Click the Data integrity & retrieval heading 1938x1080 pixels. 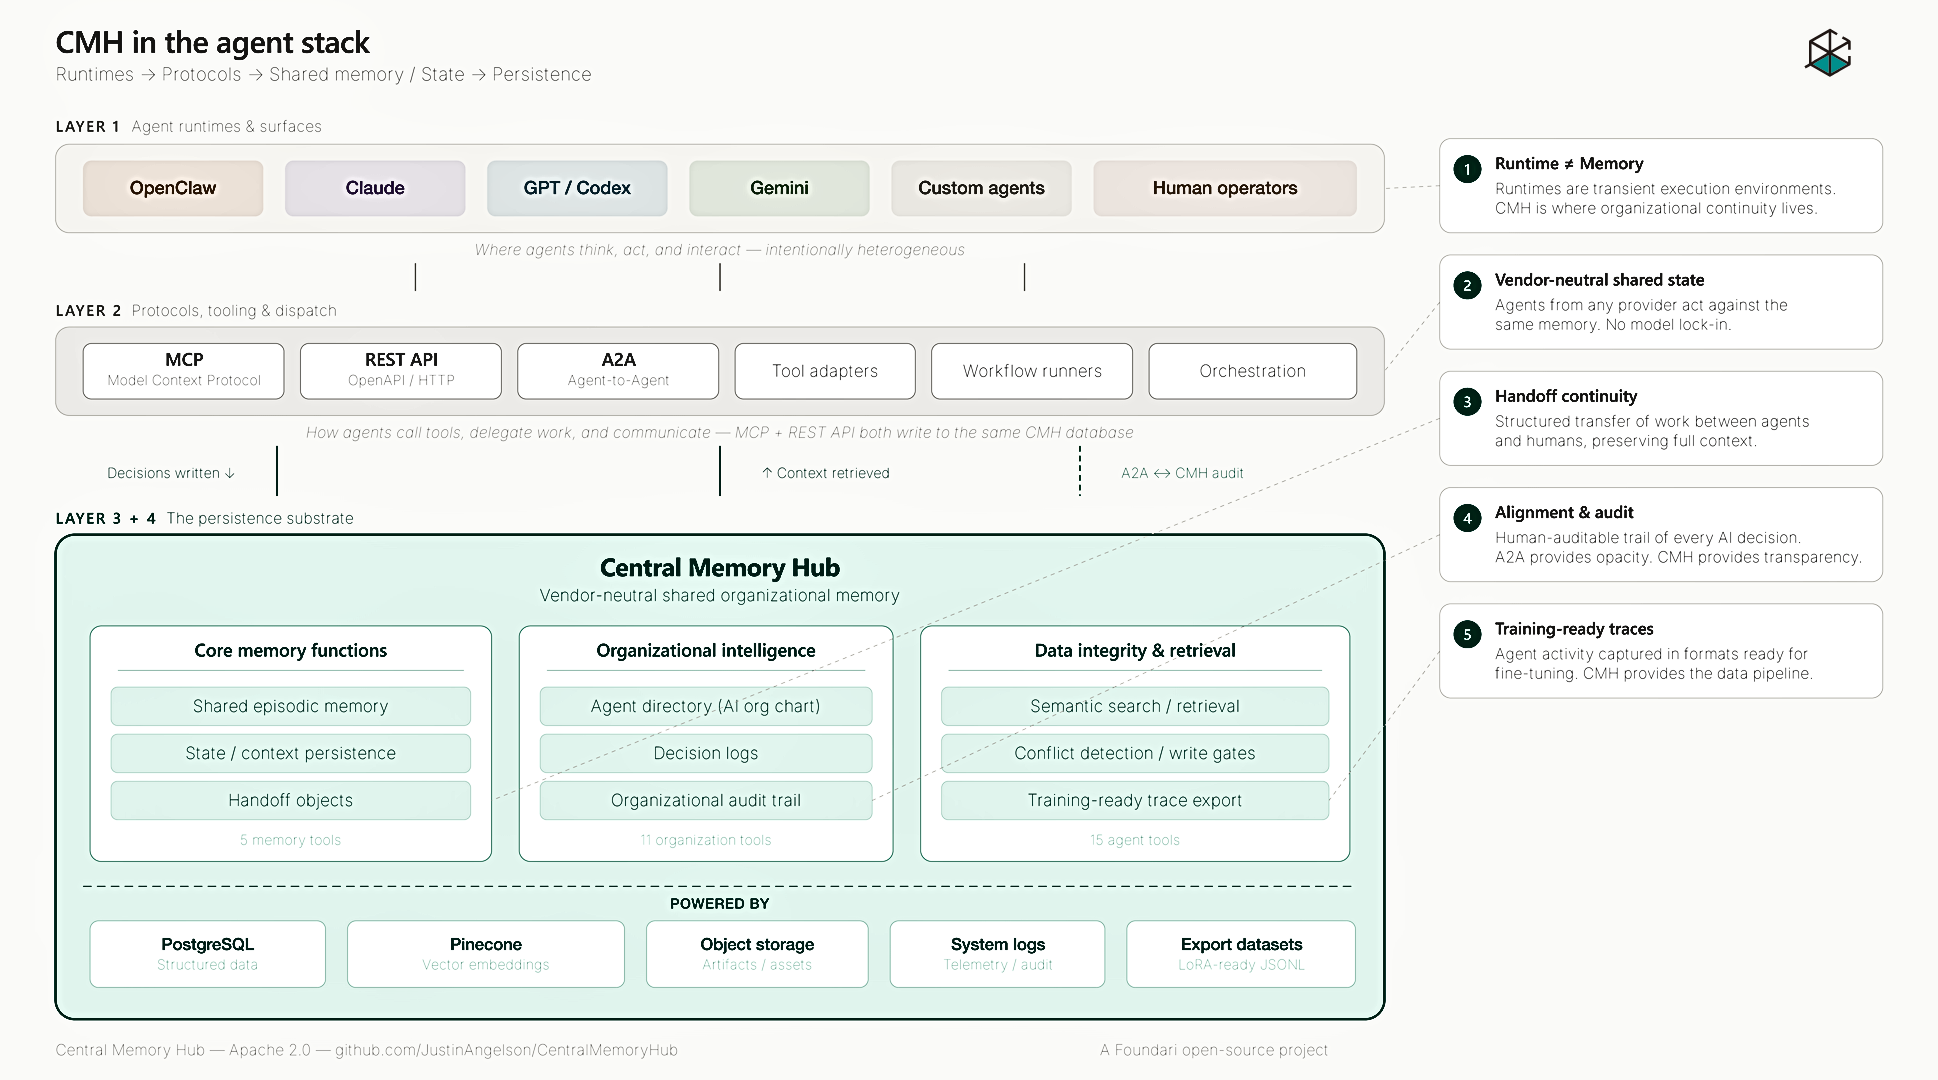pos(1135,651)
